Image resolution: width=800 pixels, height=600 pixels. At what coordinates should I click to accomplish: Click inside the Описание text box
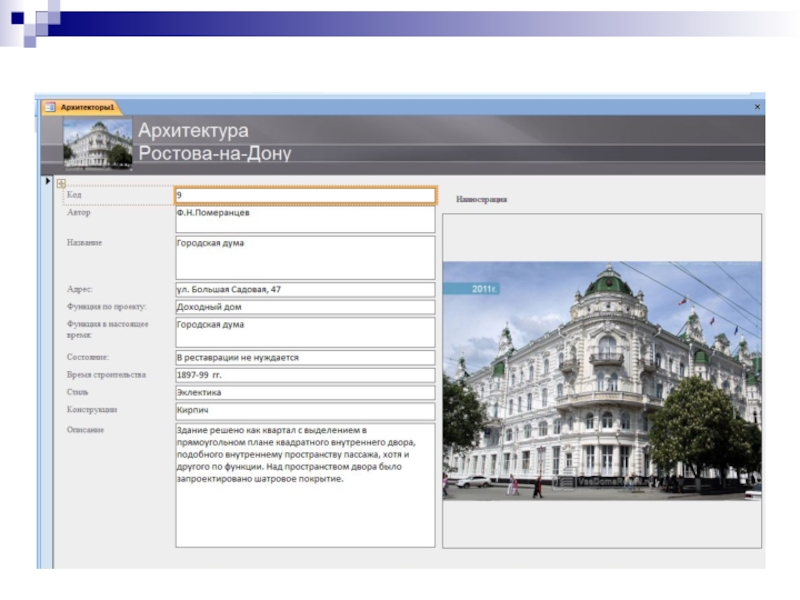tap(305, 485)
